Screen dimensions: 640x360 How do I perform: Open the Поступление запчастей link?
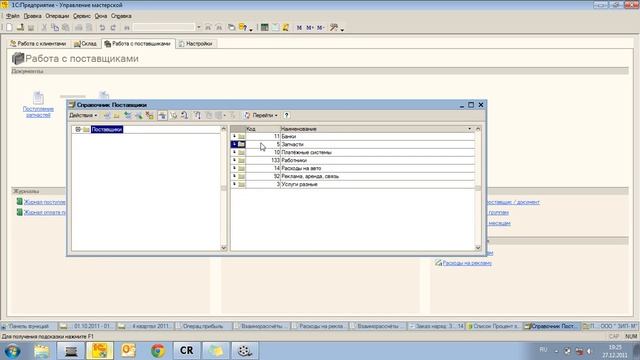(38, 112)
